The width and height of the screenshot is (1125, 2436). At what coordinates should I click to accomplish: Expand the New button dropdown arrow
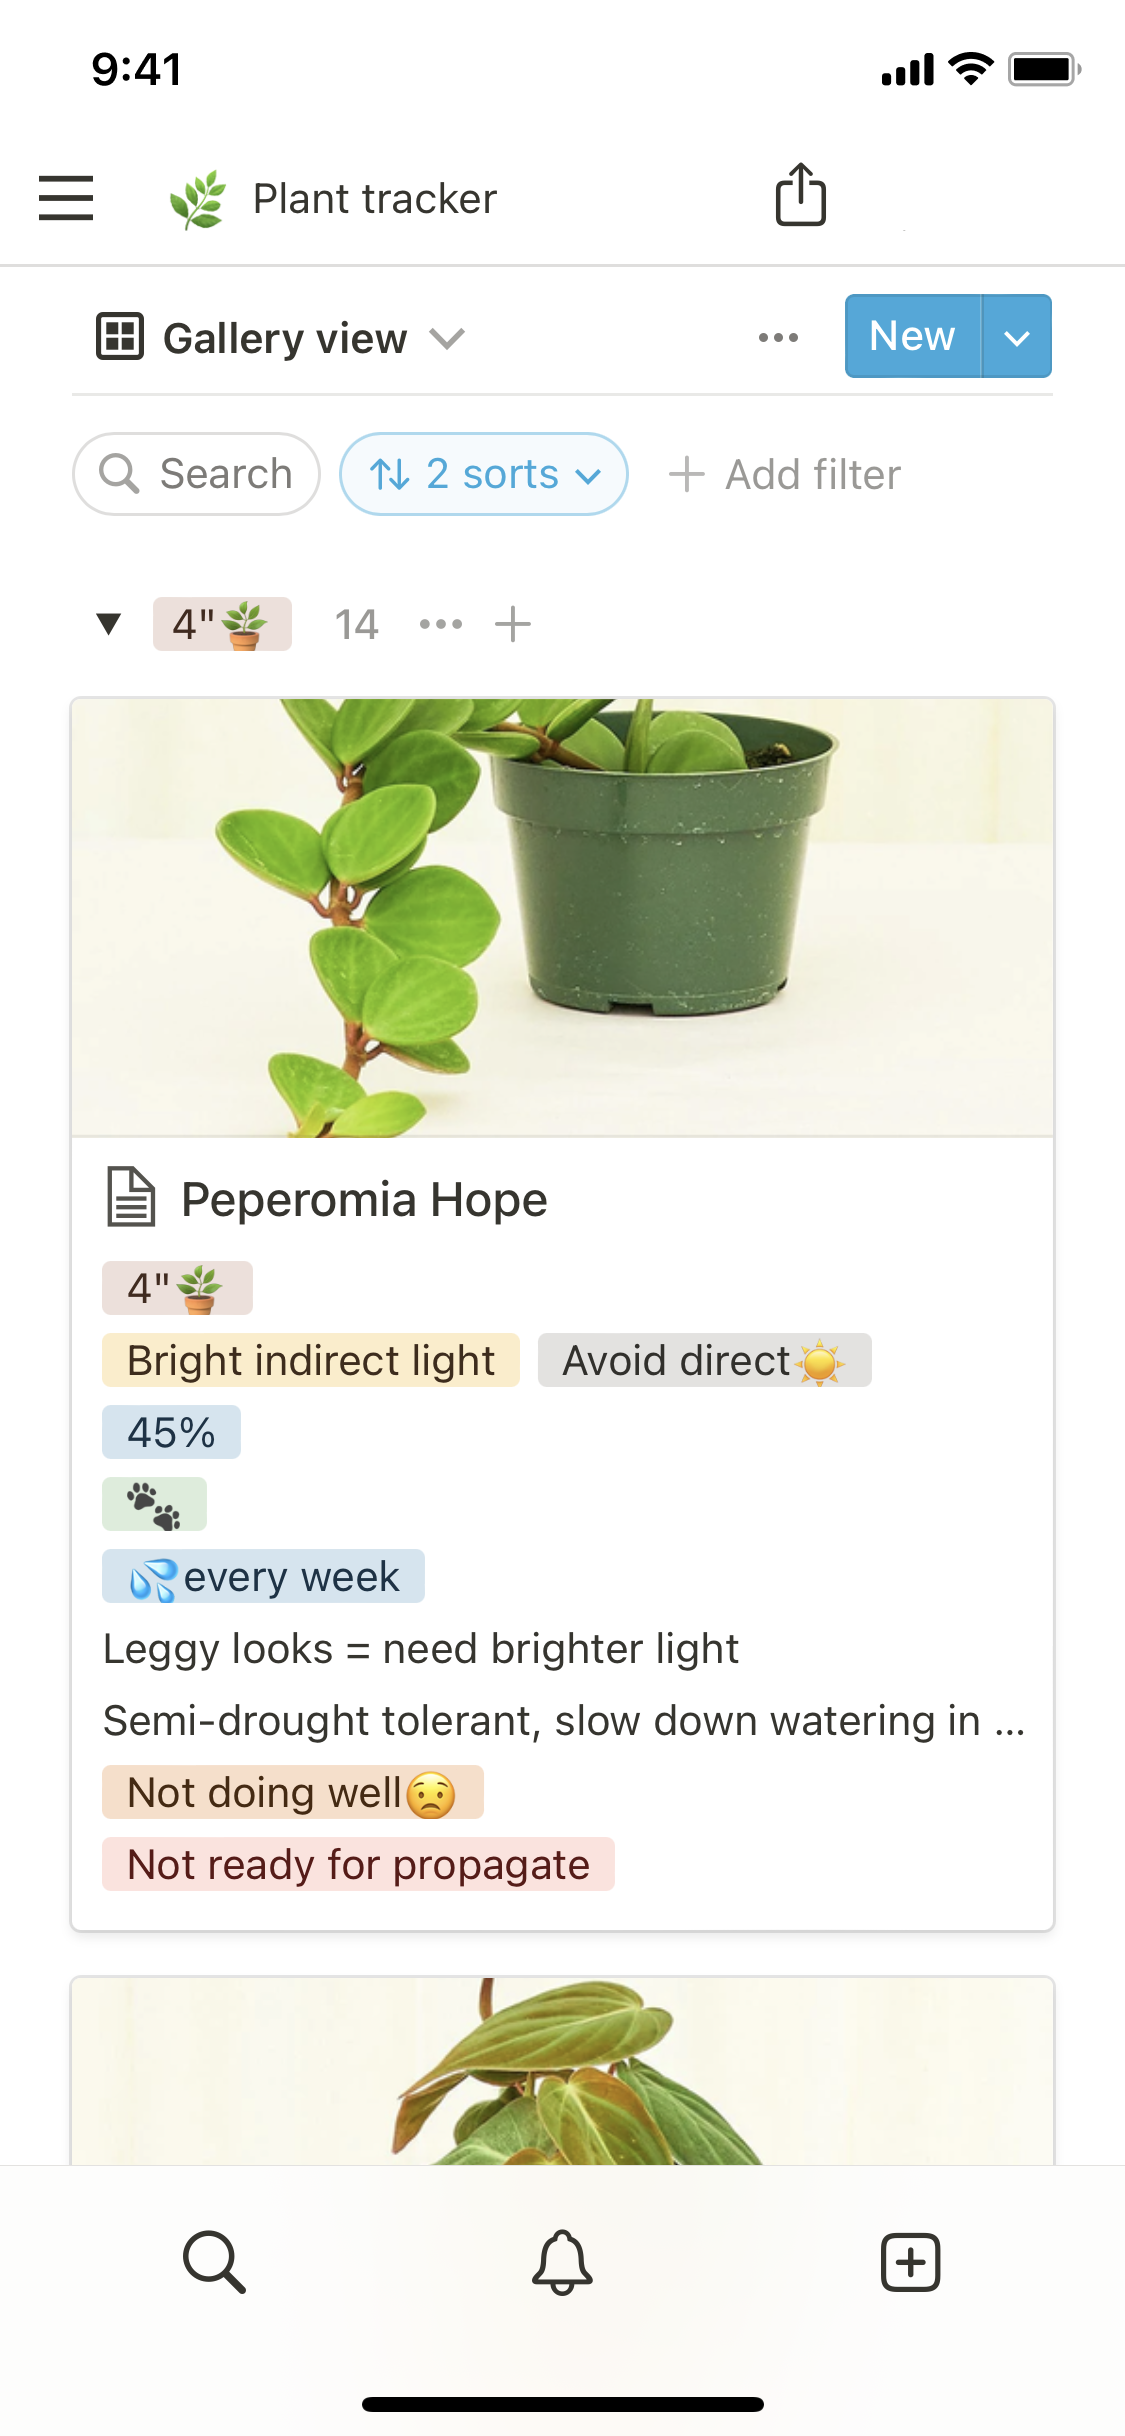[1016, 337]
